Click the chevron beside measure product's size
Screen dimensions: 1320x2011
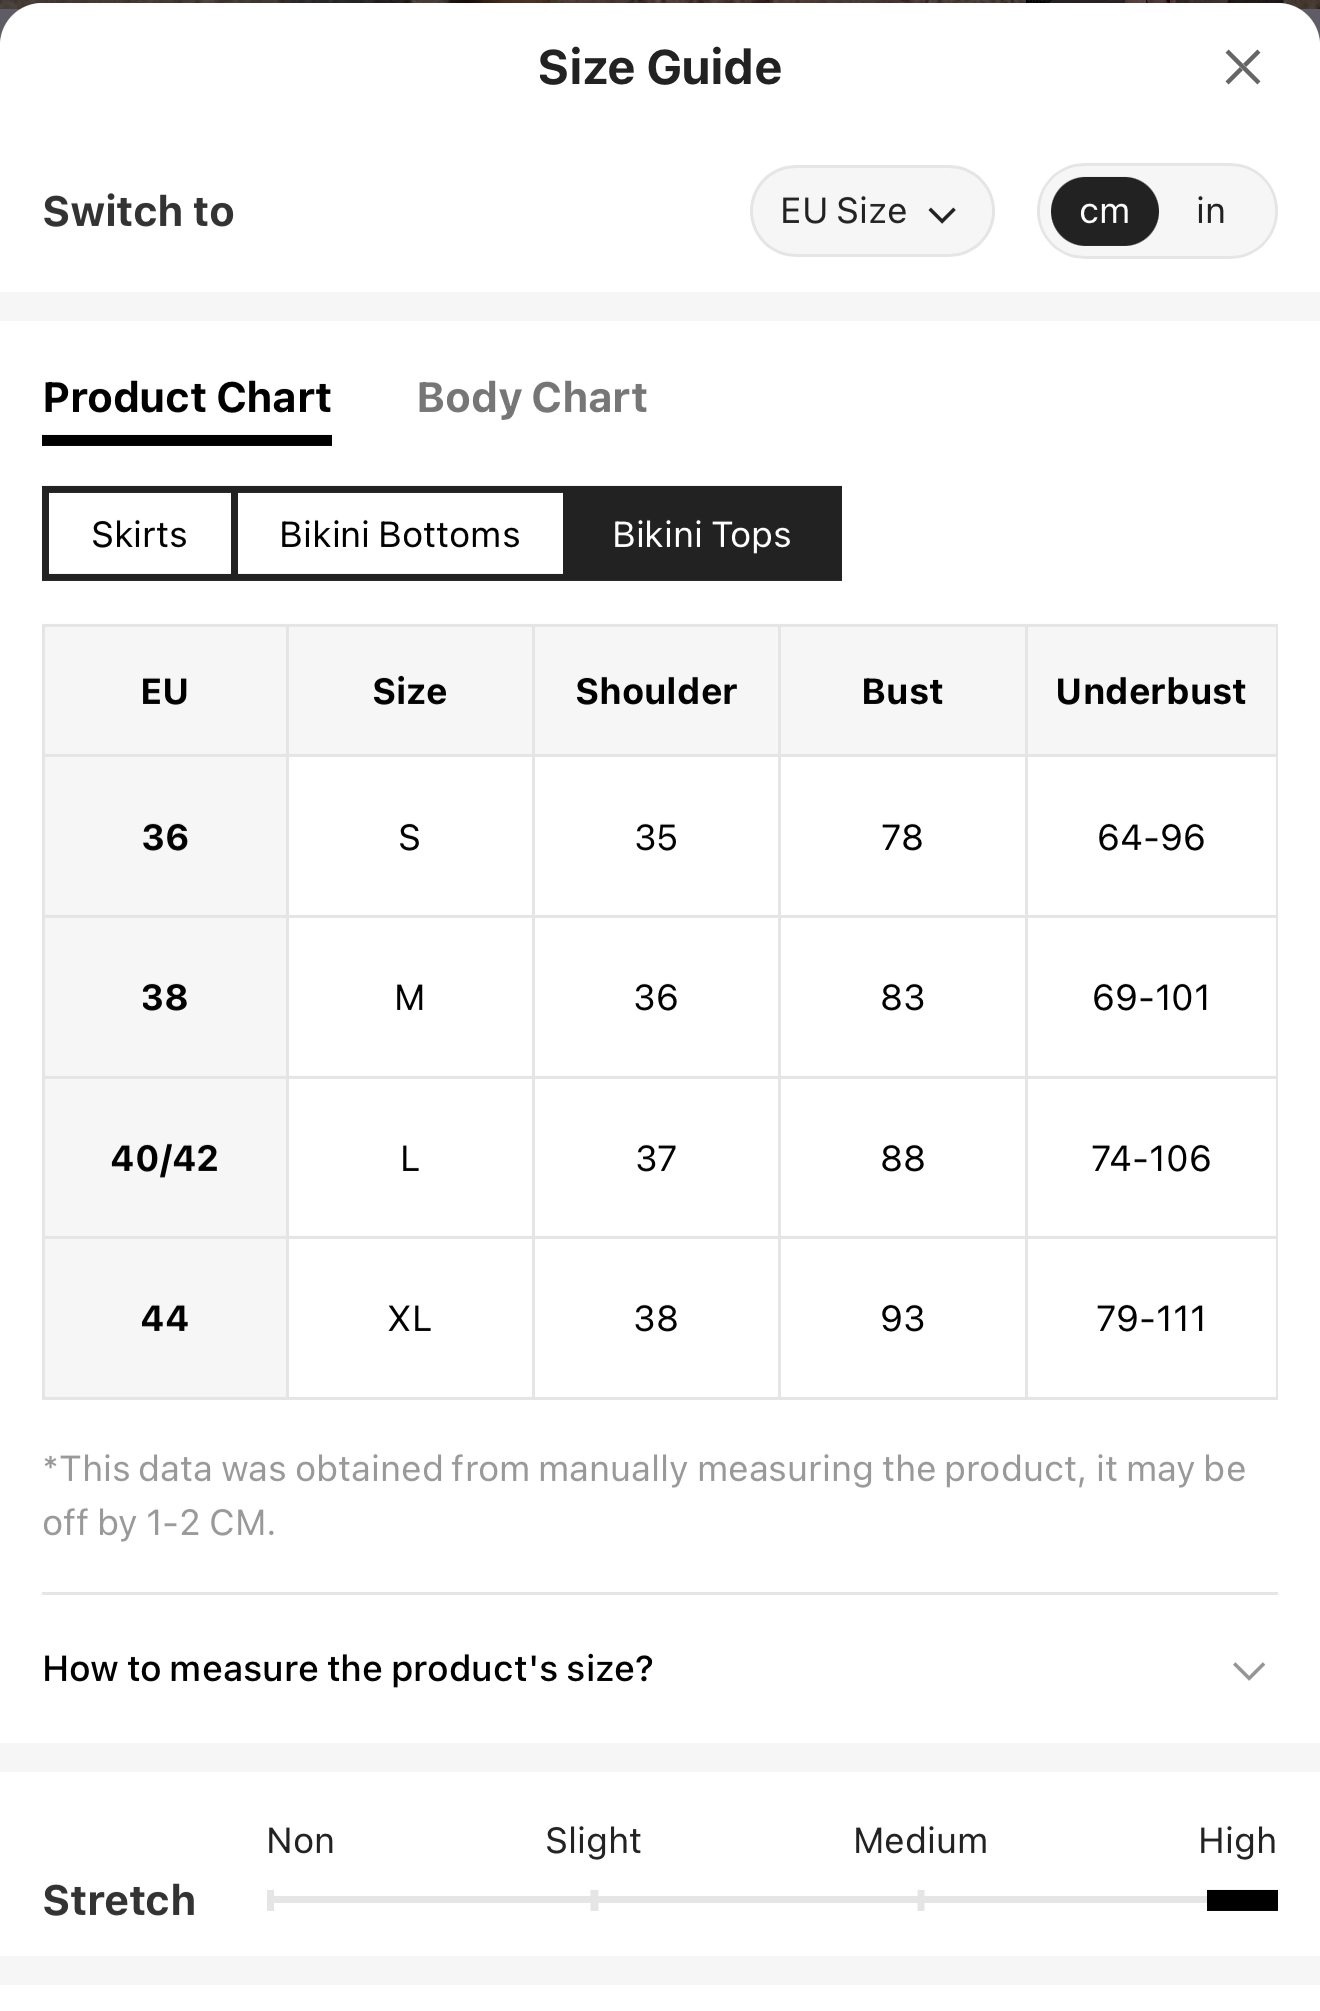(1249, 1670)
